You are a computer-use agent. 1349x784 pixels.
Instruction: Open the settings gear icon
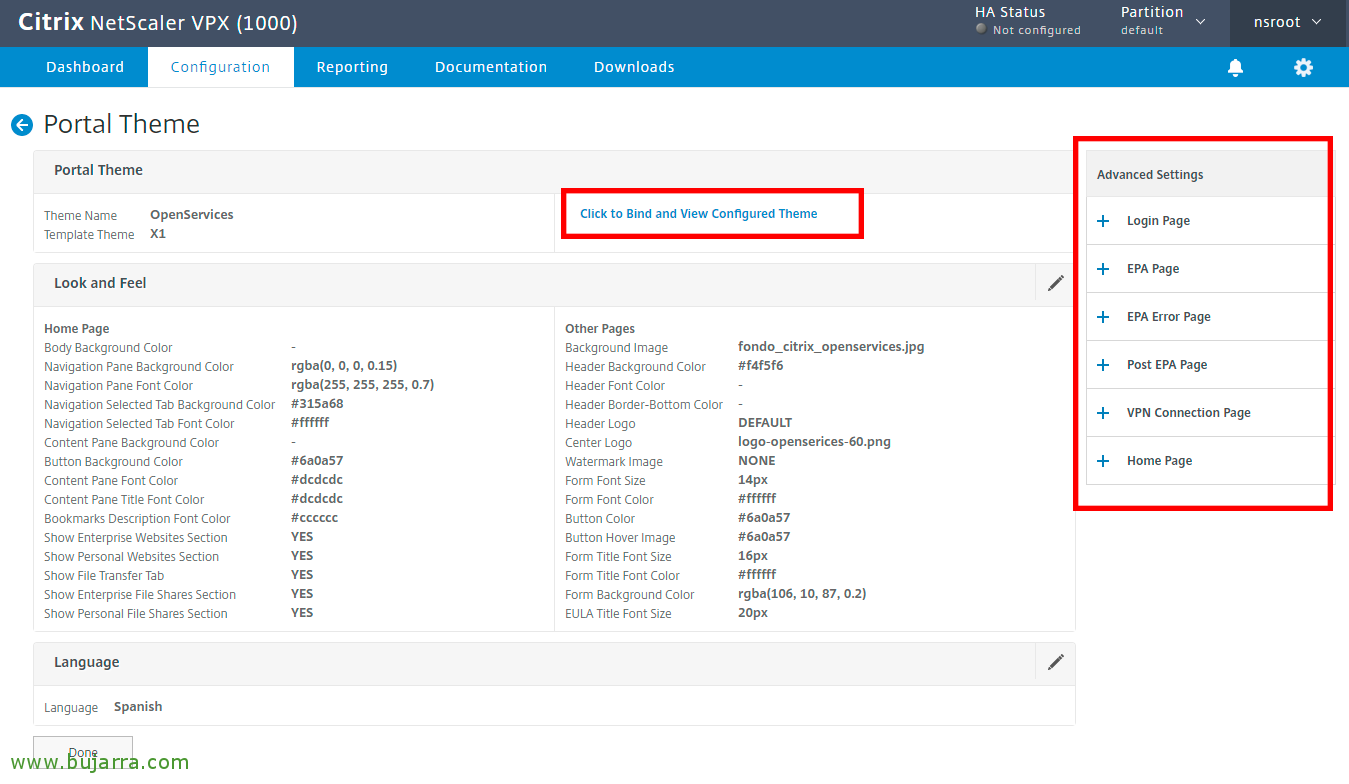[x=1303, y=67]
